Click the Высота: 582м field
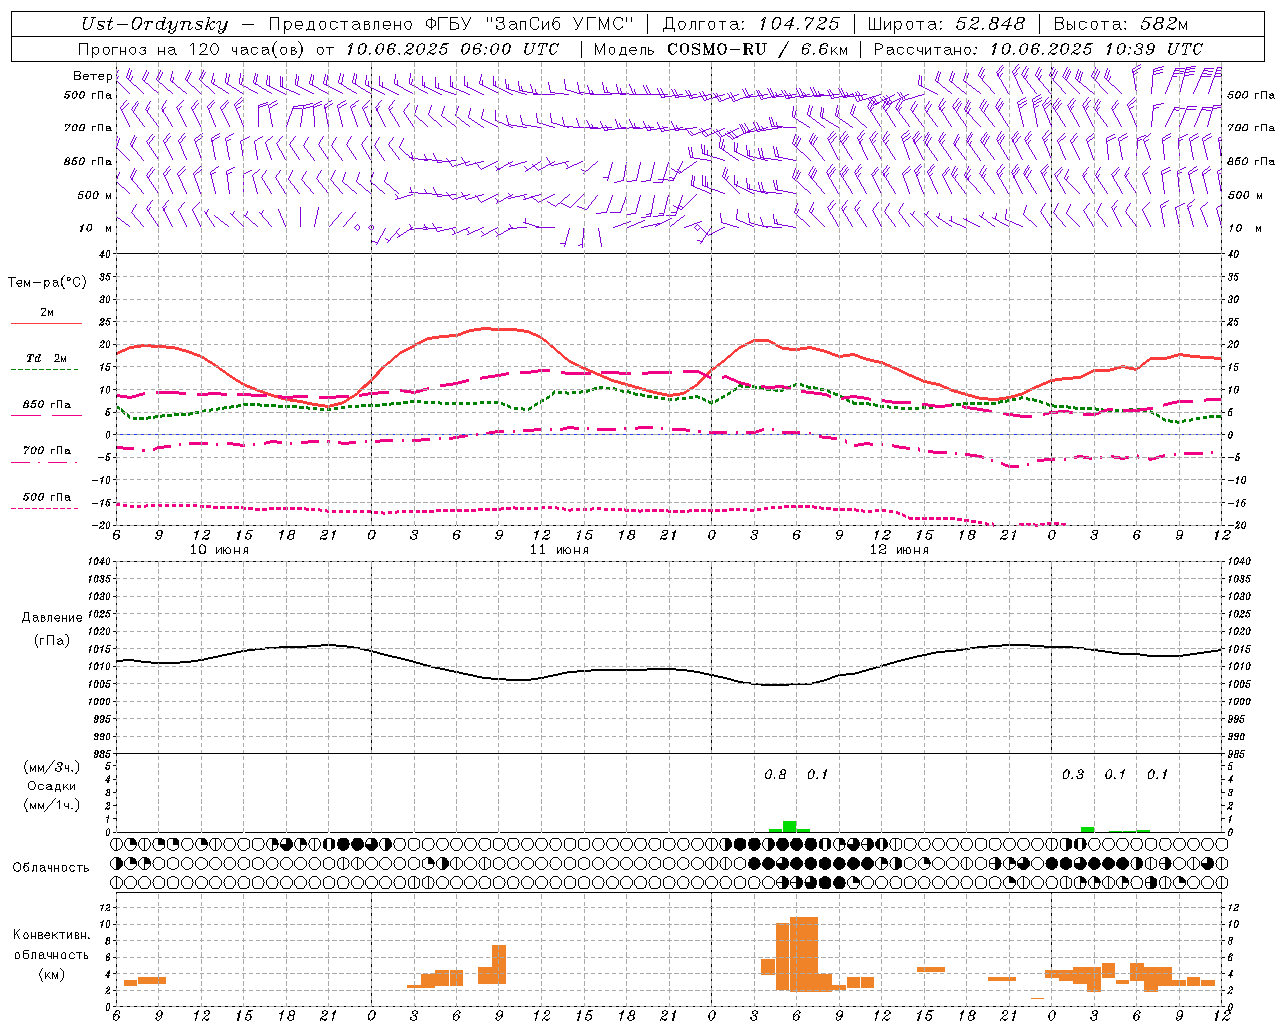This screenshot has height=1024, width=1280. point(1120,24)
